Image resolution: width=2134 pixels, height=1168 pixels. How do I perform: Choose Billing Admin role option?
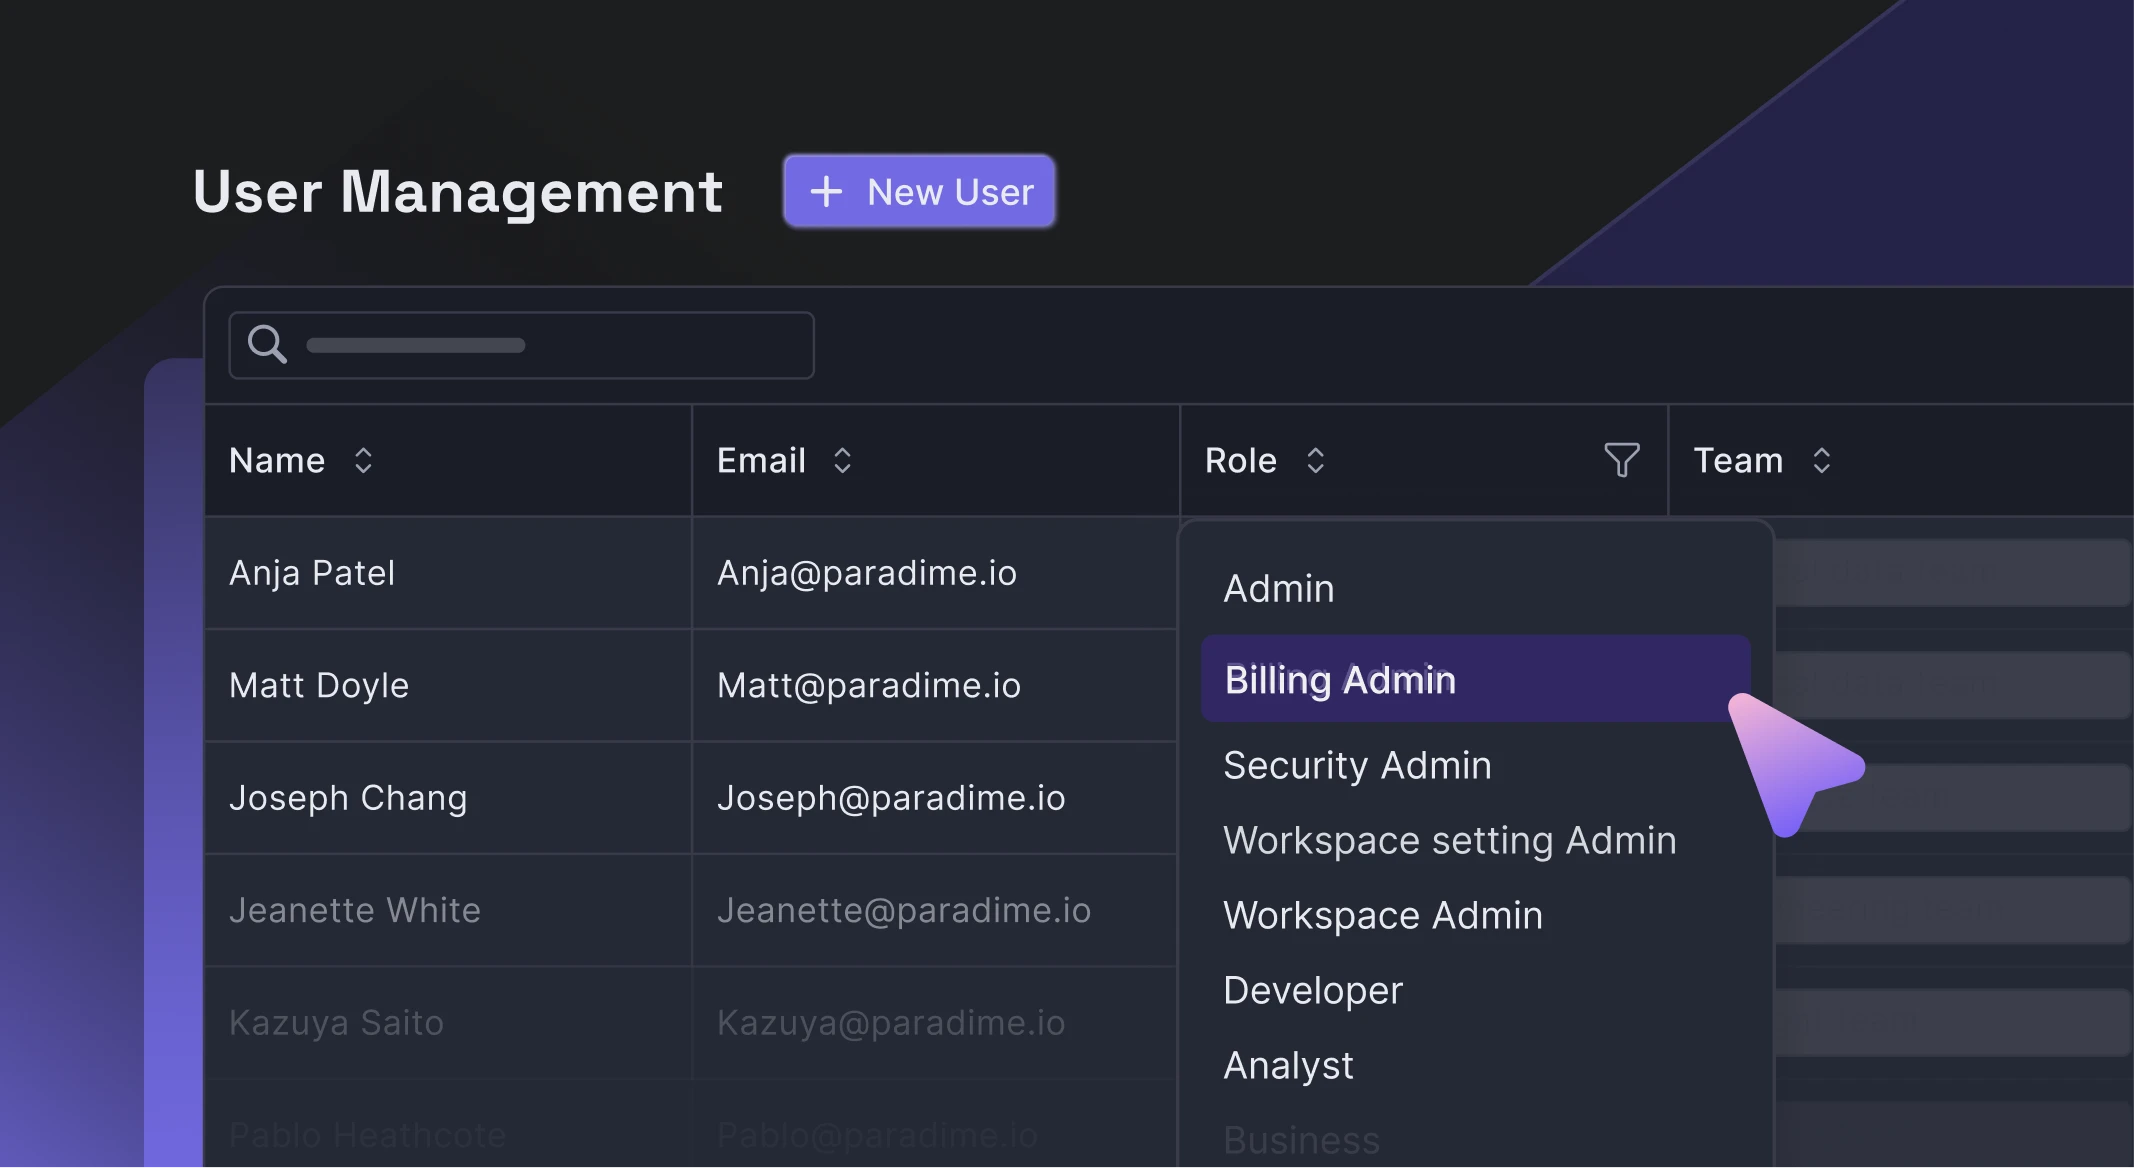(x=1340, y=680)
